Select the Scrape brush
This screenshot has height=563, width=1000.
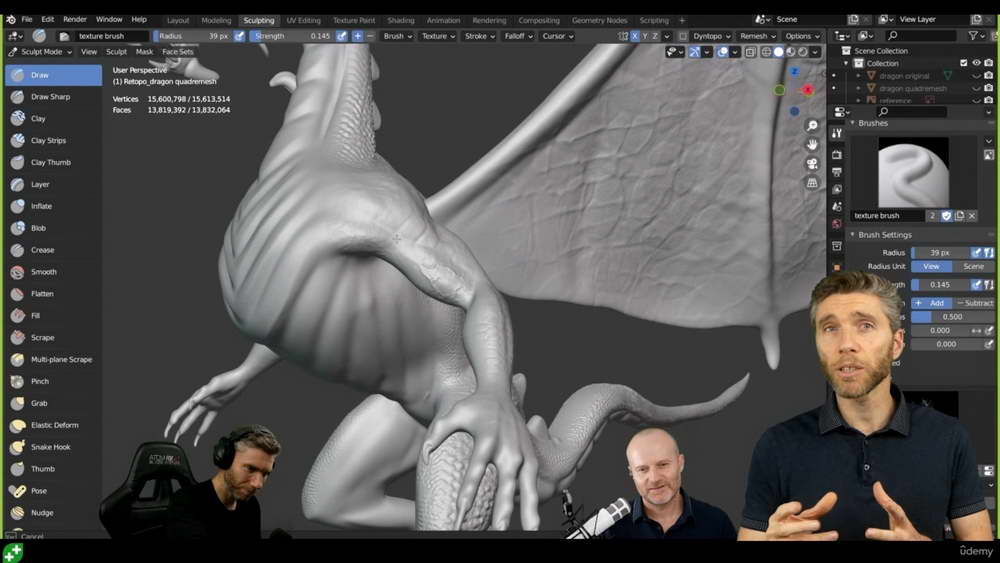pyautogui.click(x=54, y=337)
